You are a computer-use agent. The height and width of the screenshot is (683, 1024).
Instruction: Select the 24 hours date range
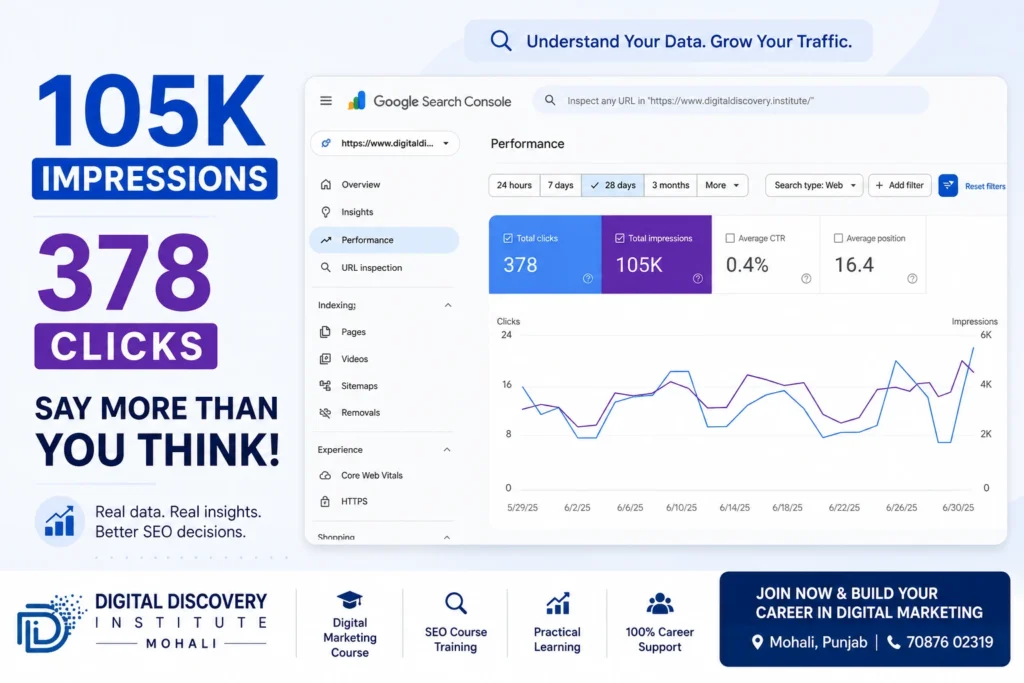(514, 185)
